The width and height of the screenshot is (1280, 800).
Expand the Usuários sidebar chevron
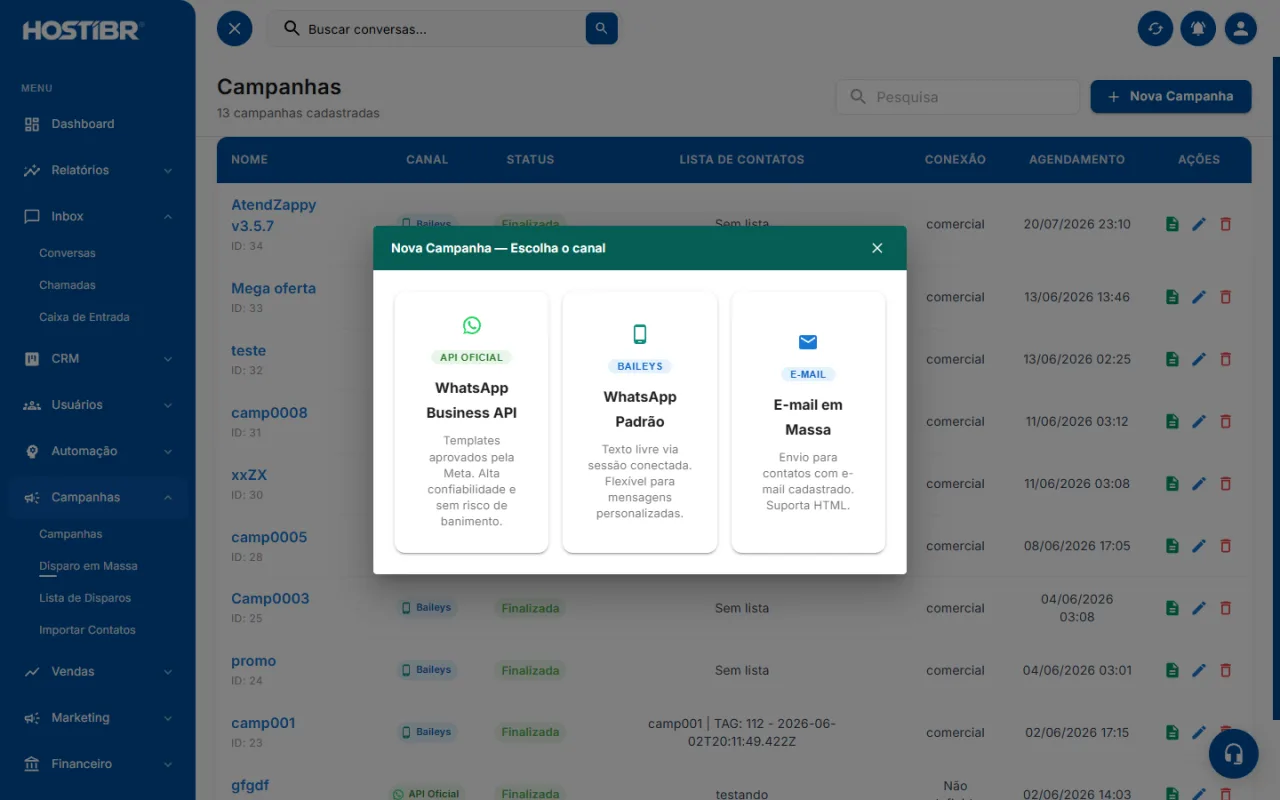tap(168, 405)
